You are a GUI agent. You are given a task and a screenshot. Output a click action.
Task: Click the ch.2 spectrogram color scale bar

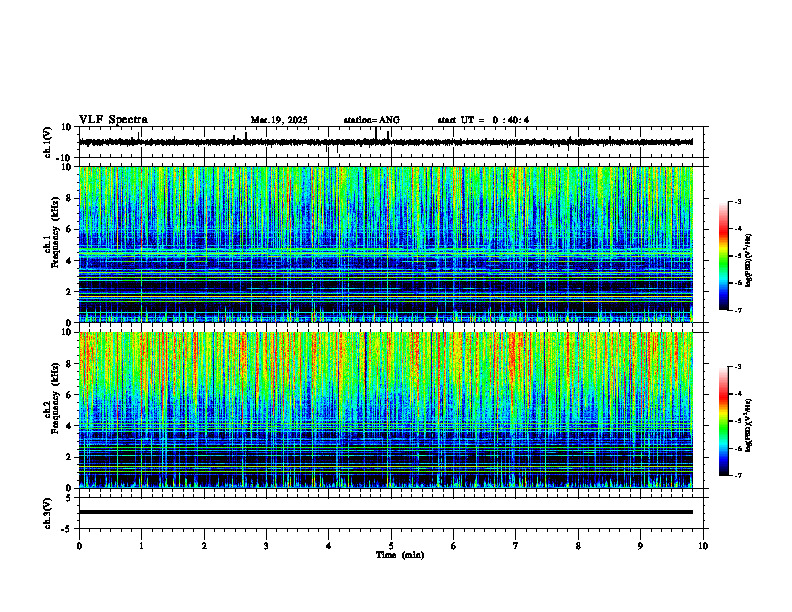(x=723, y=421)
